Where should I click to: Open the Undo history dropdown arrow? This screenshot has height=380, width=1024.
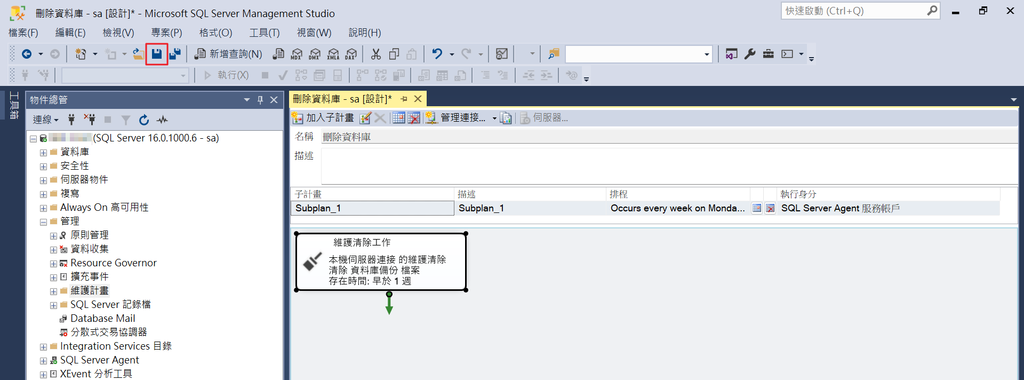click(451, 54)
